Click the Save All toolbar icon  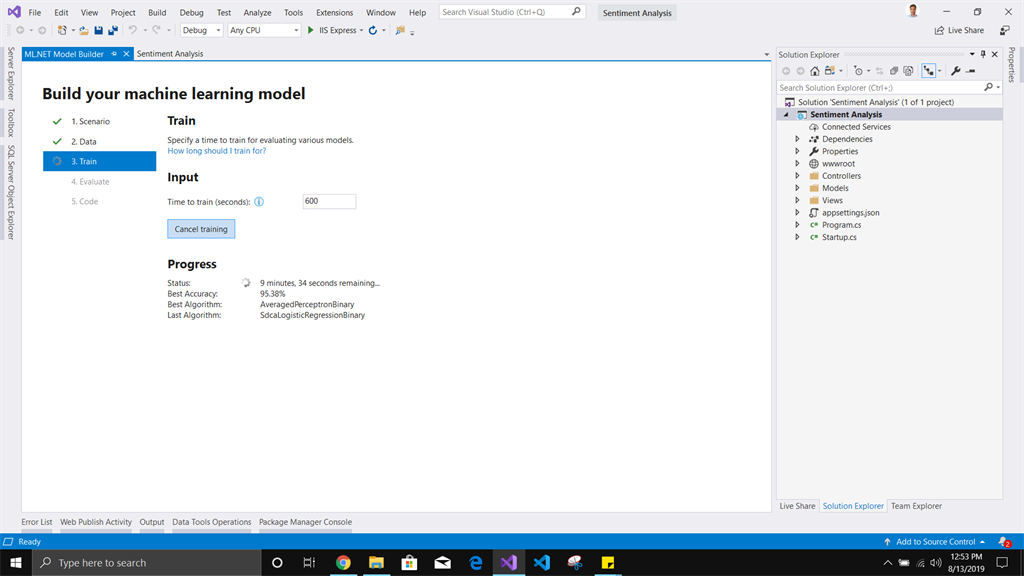point(113,30)
